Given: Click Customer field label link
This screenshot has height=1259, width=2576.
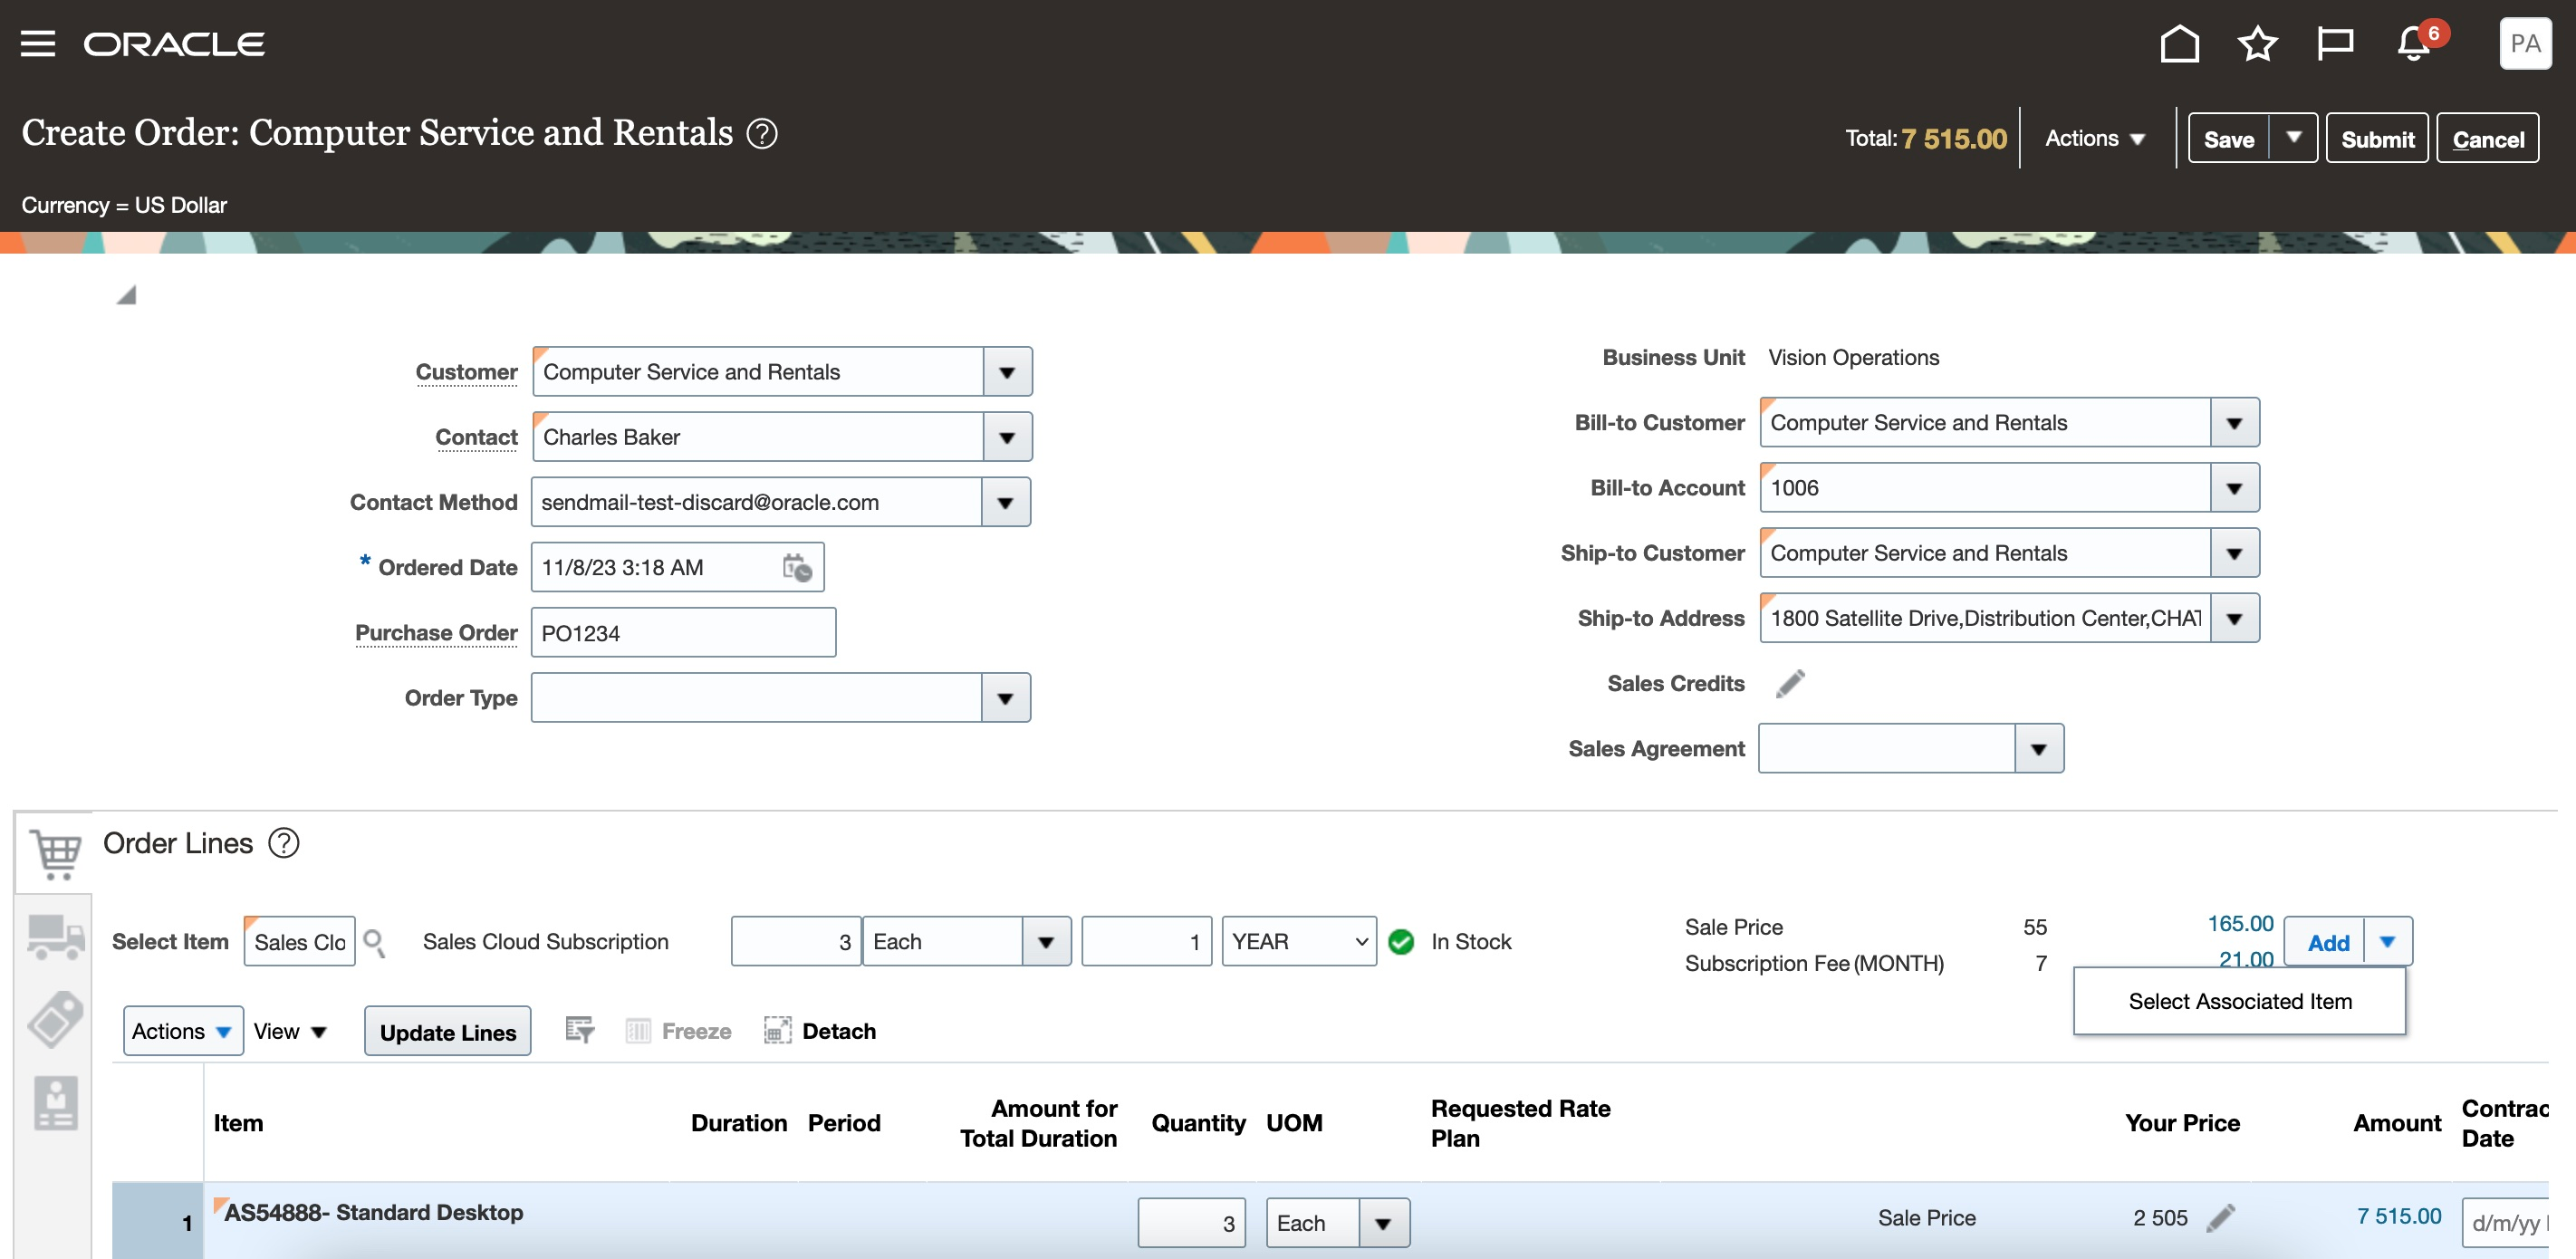Looking at the screenshot, I should click(466, 372).
